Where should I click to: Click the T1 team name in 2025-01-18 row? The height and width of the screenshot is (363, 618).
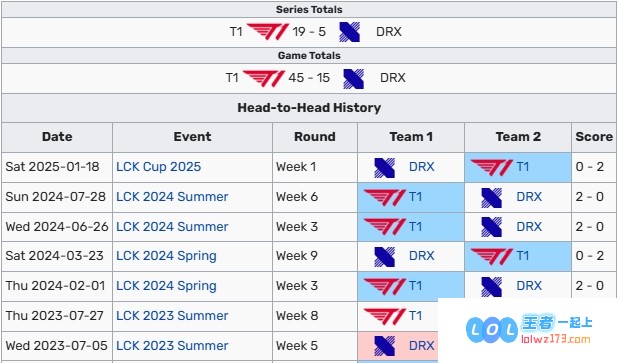[523, 167]
